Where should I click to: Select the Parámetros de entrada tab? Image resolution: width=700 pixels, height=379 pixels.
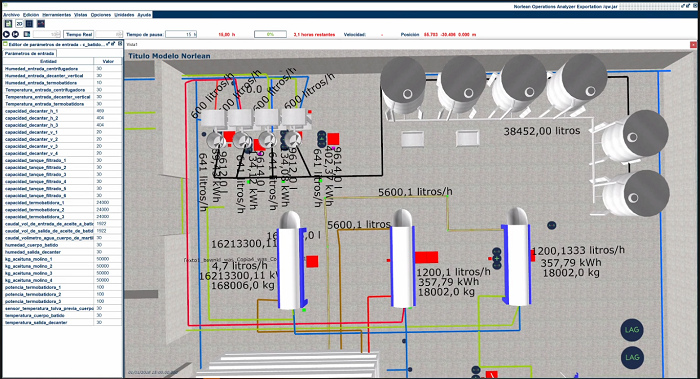29,53
